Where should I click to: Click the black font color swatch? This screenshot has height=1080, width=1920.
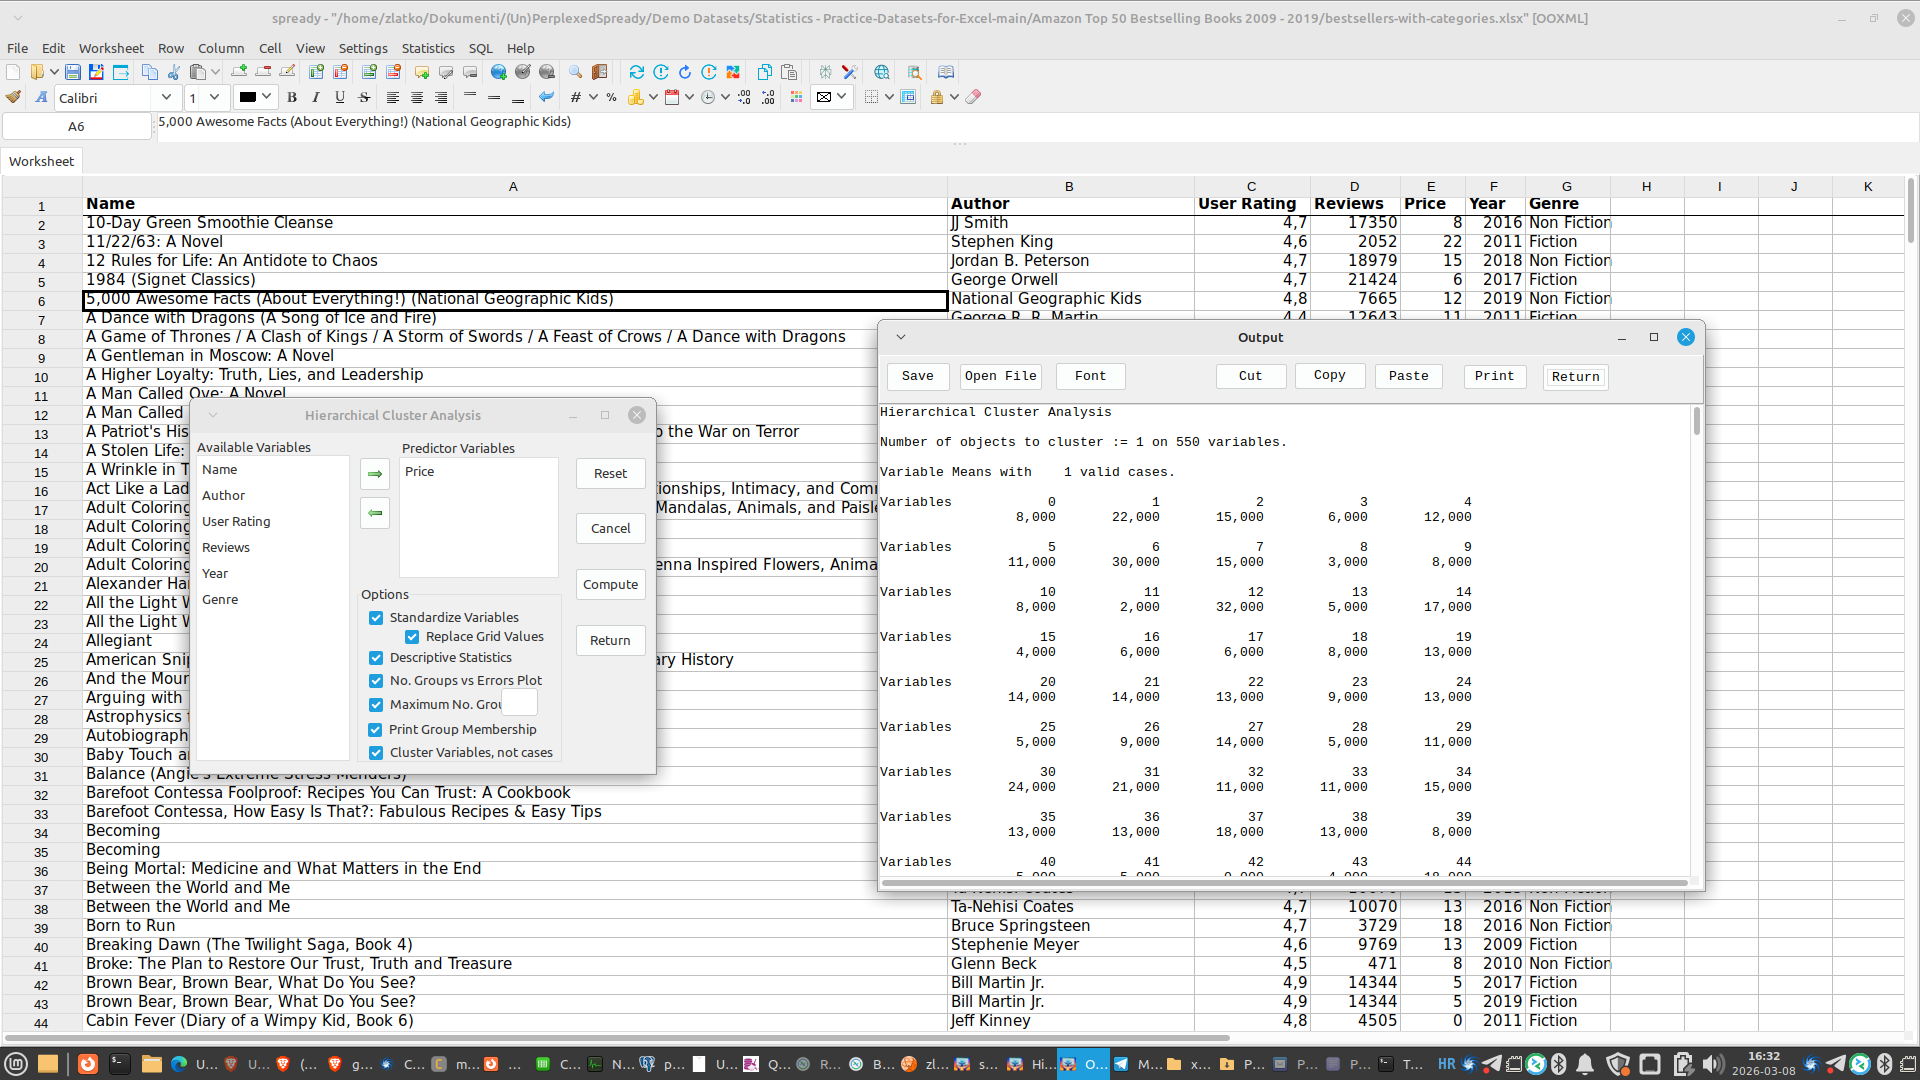coord(247,97)
